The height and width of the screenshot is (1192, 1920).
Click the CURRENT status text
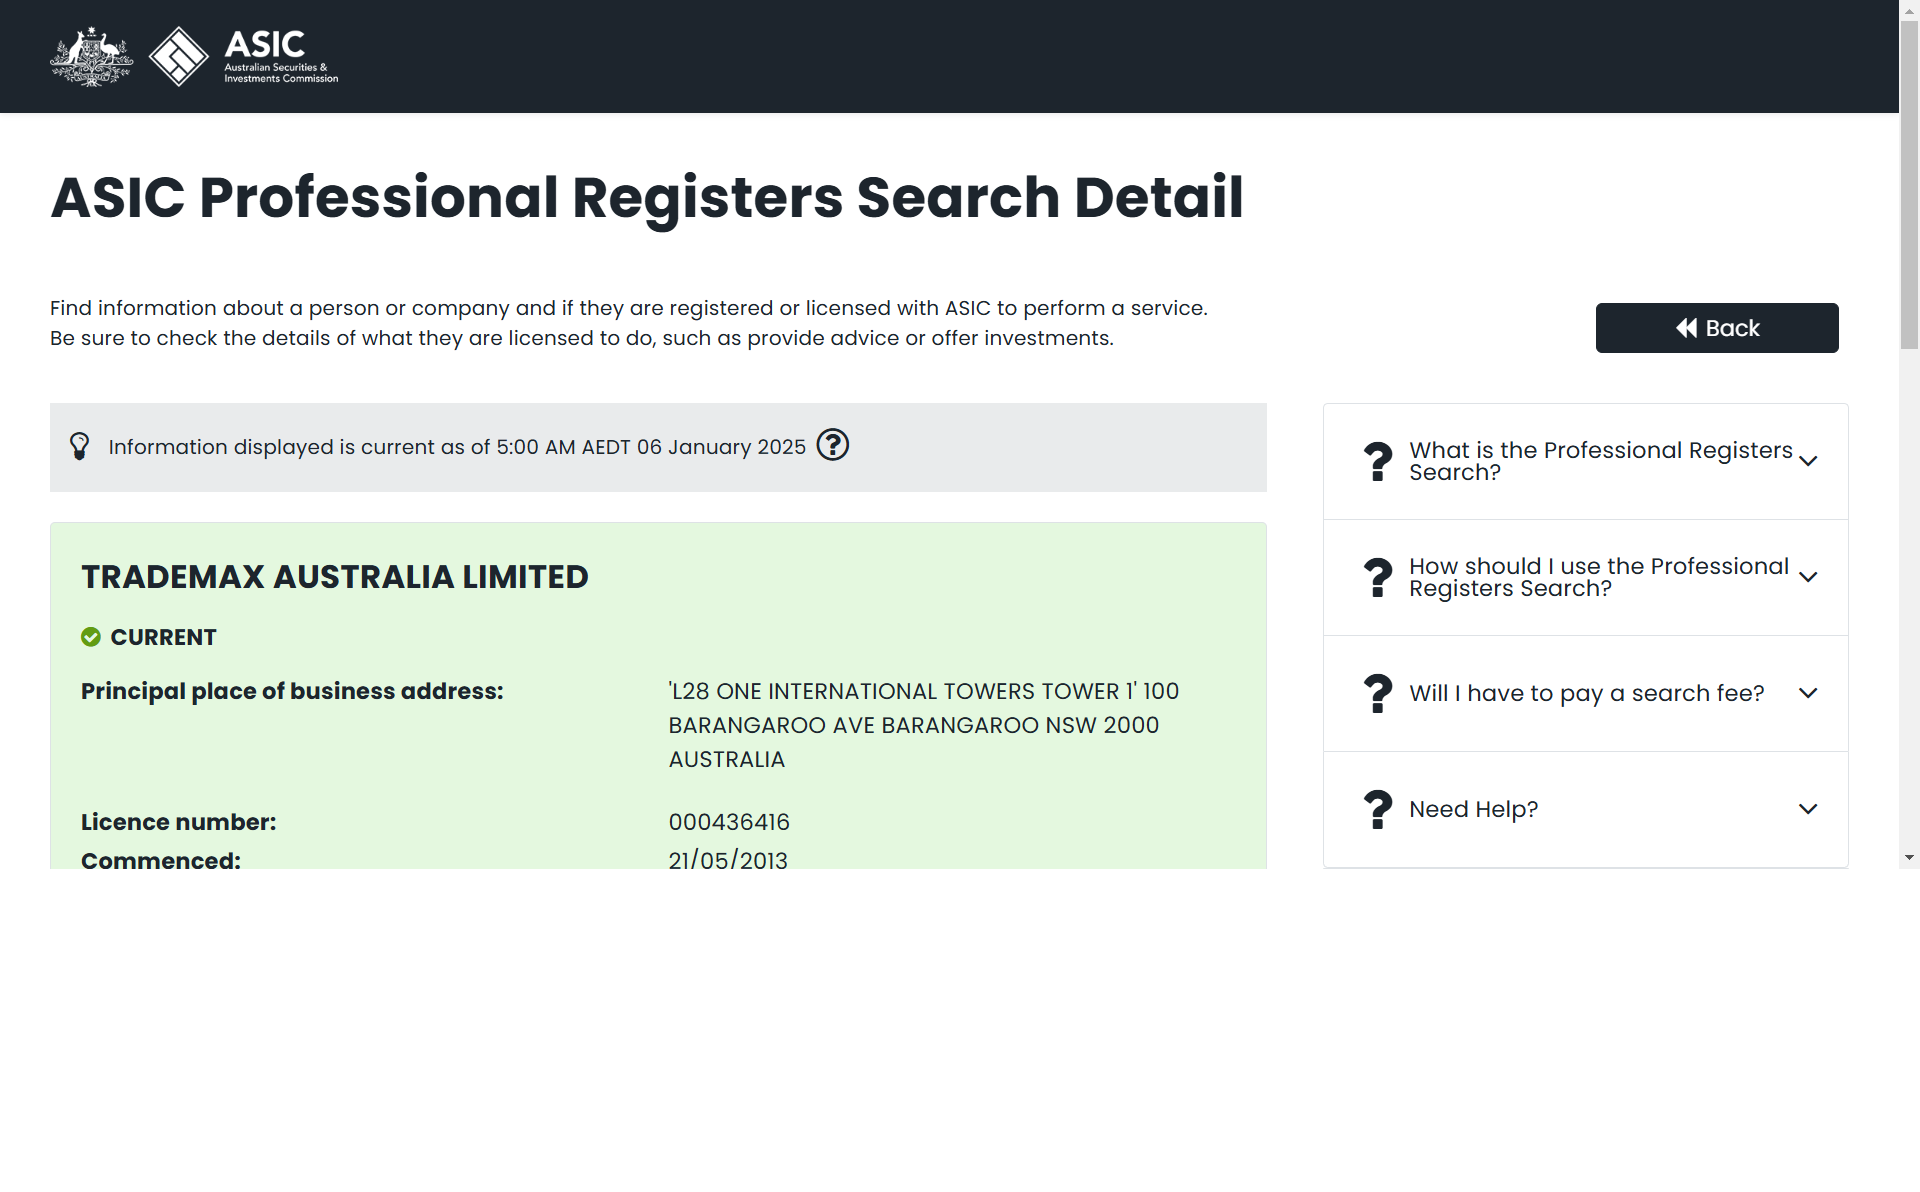tap(163, 637)
